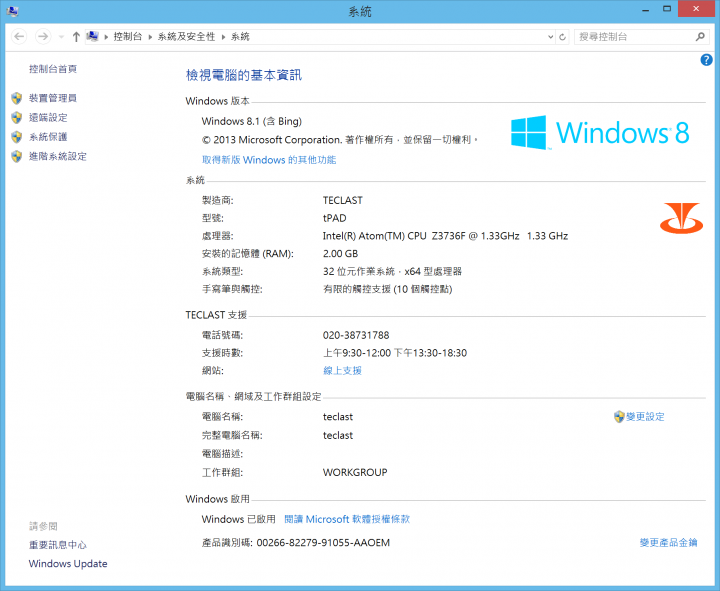
Task: Open 系統保護 from sidebar
Action: [48, 137]
